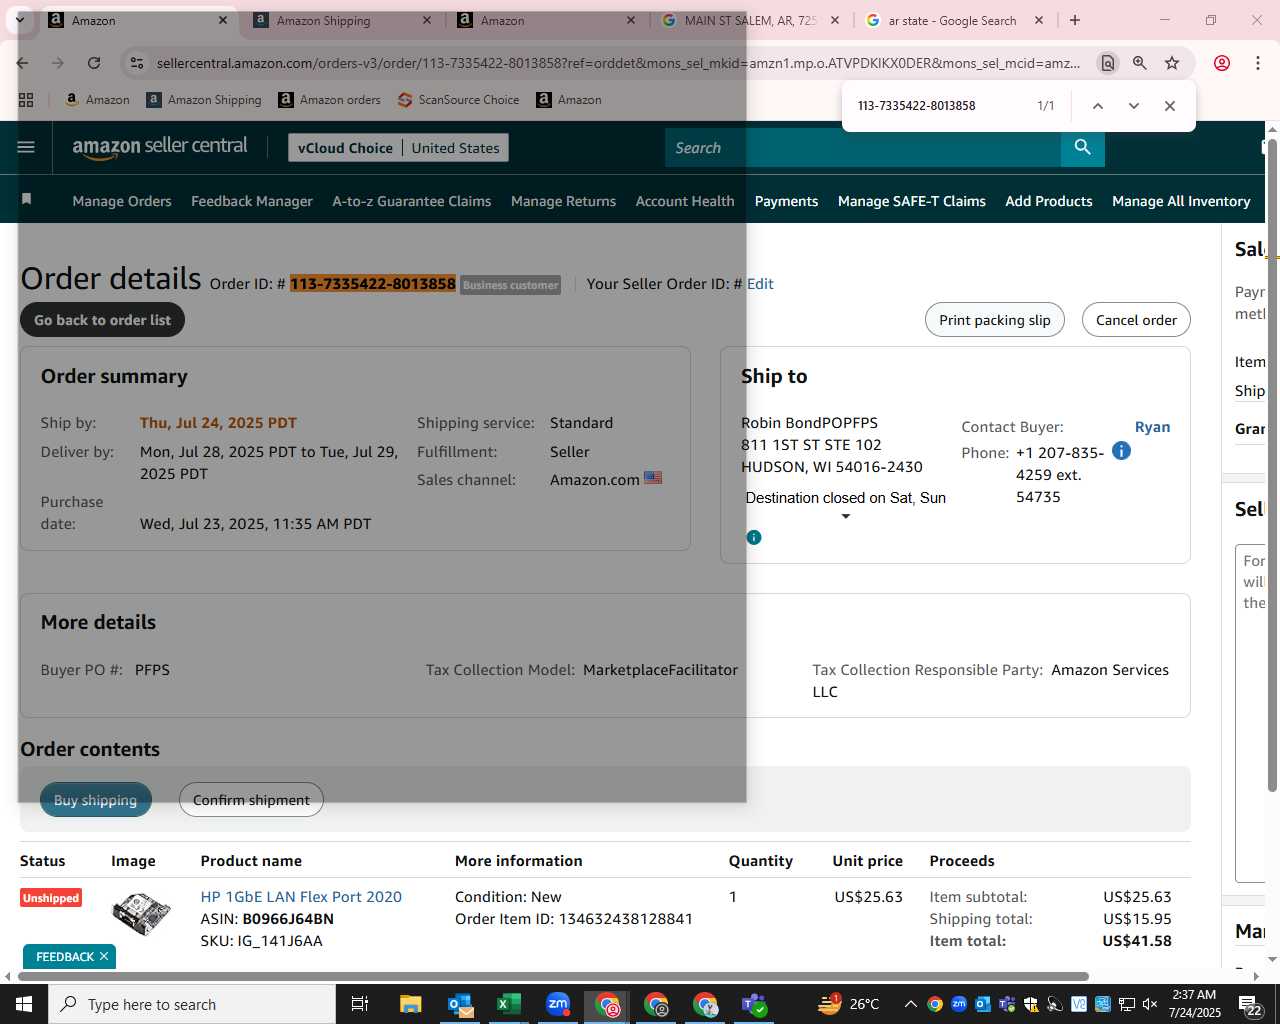Open the browser zoom magnifier icon
The image size is (1280, 1024).
(x=1139, y=63)
